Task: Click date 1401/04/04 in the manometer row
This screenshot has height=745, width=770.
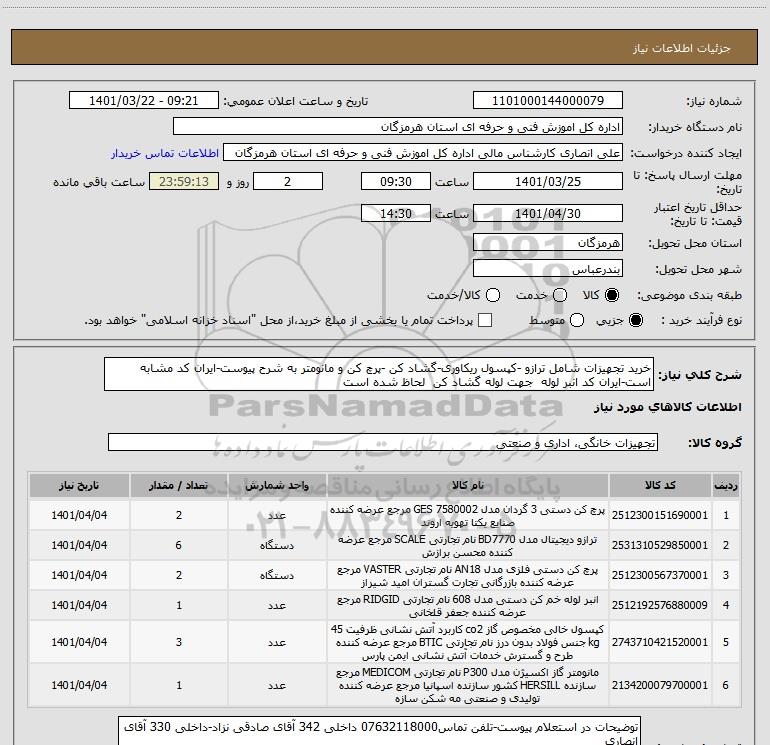Action: point(79,685)
